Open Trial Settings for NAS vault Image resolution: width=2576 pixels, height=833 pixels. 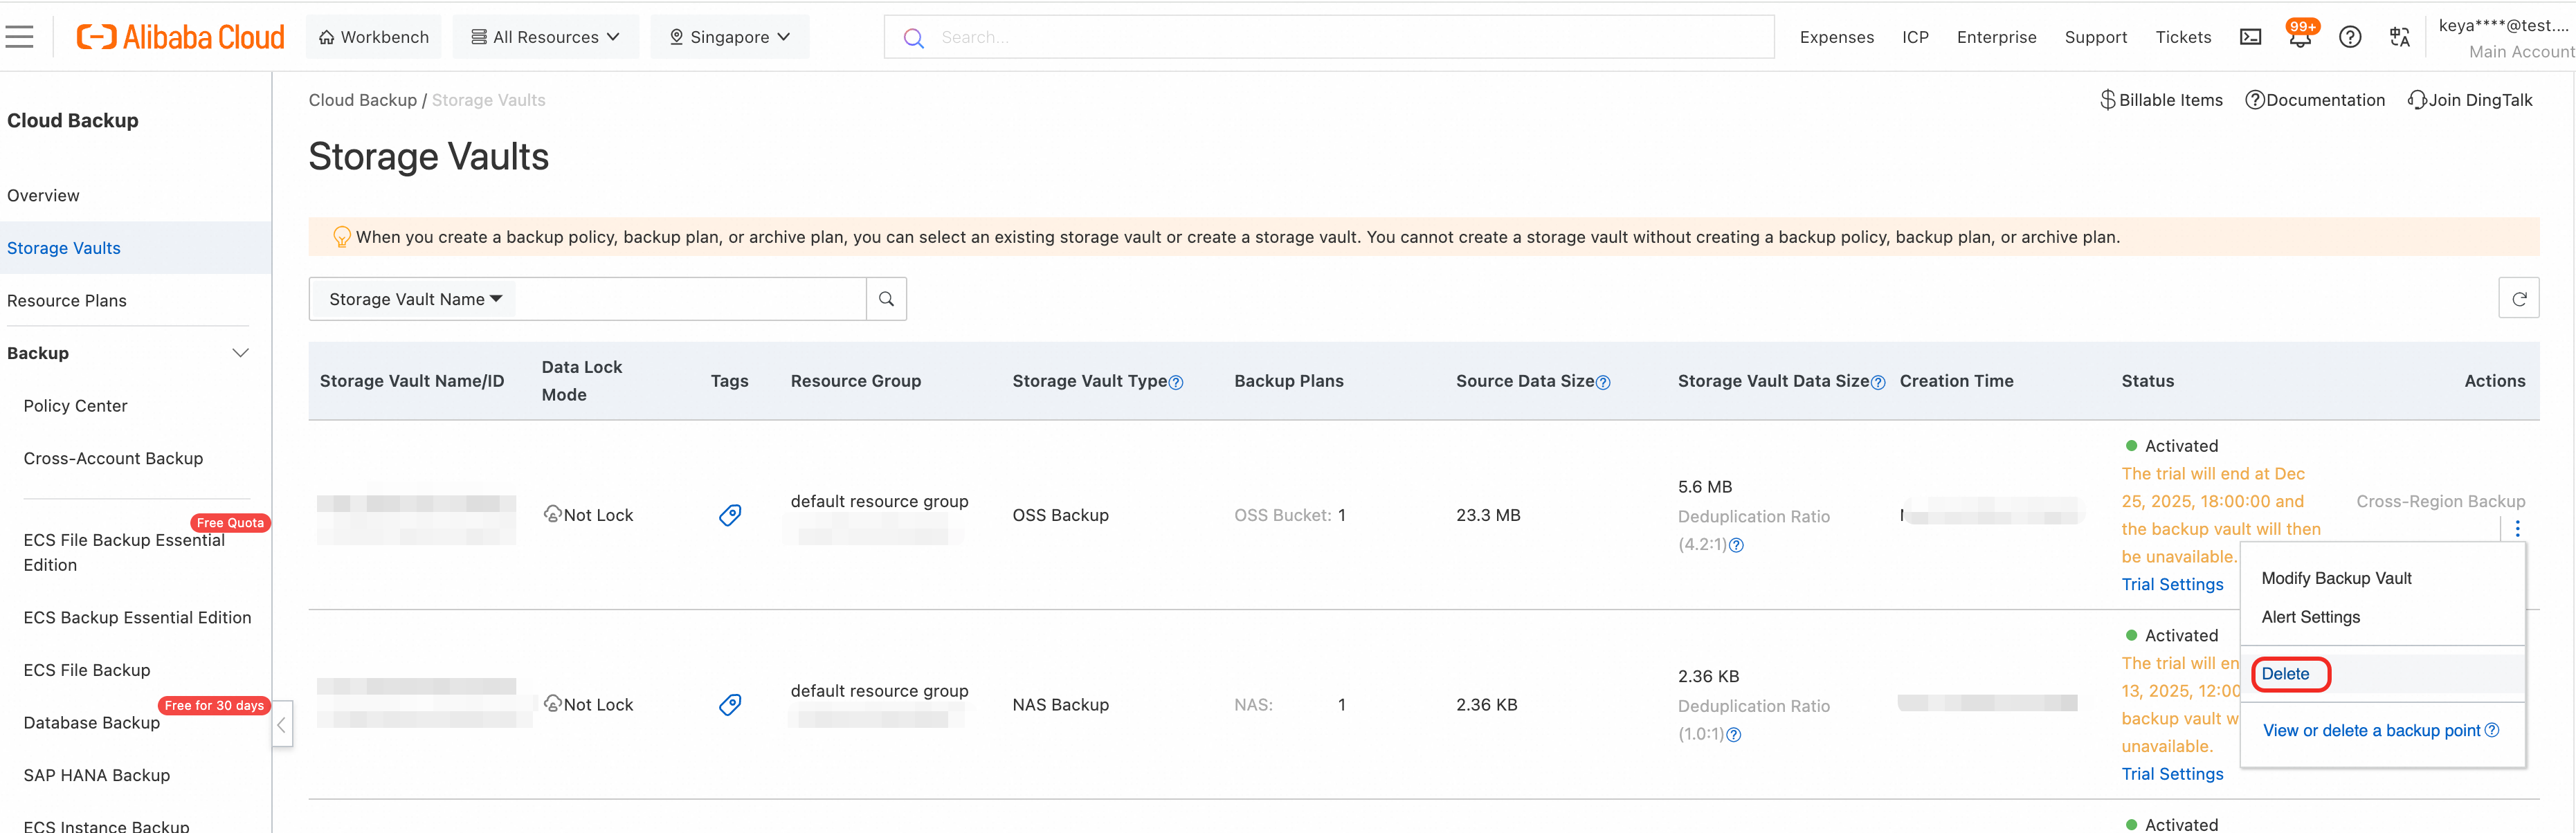tap(2172, 775)
